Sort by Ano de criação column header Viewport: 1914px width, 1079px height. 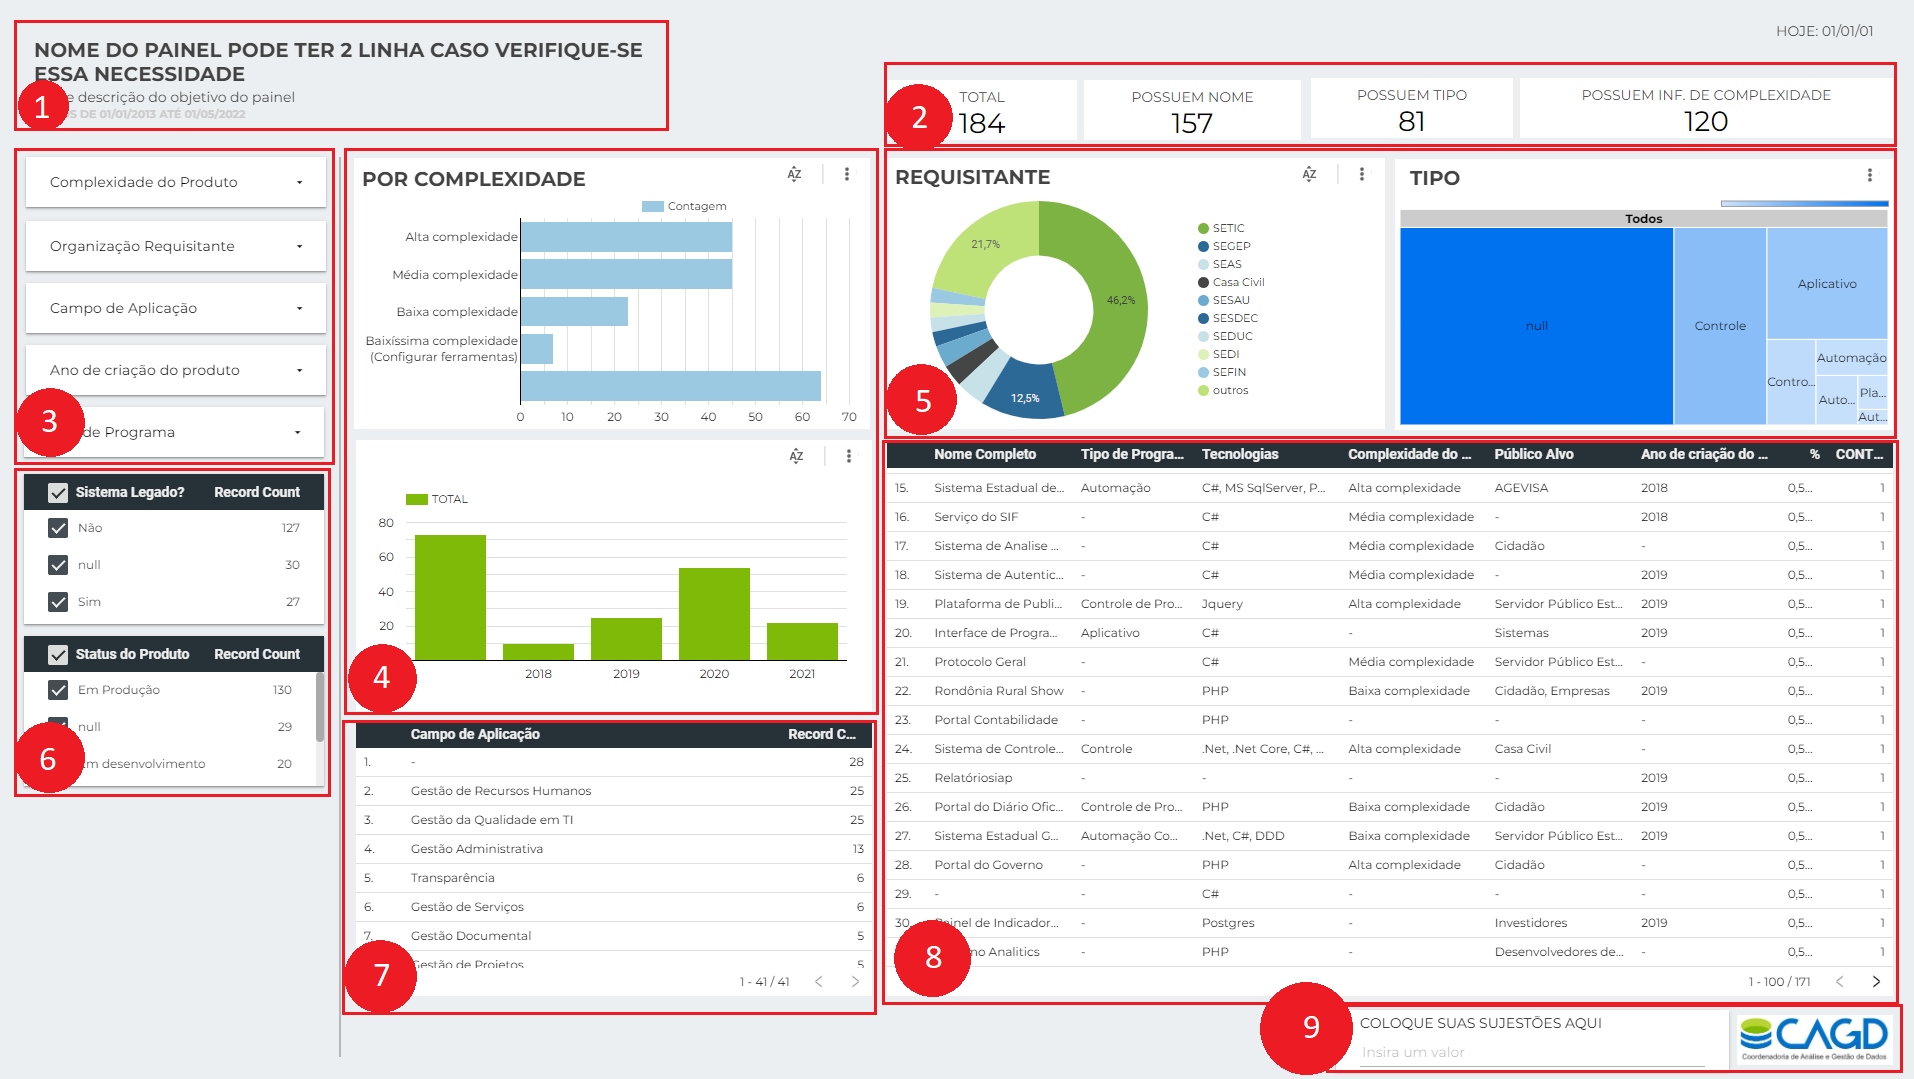point(1704,454)
